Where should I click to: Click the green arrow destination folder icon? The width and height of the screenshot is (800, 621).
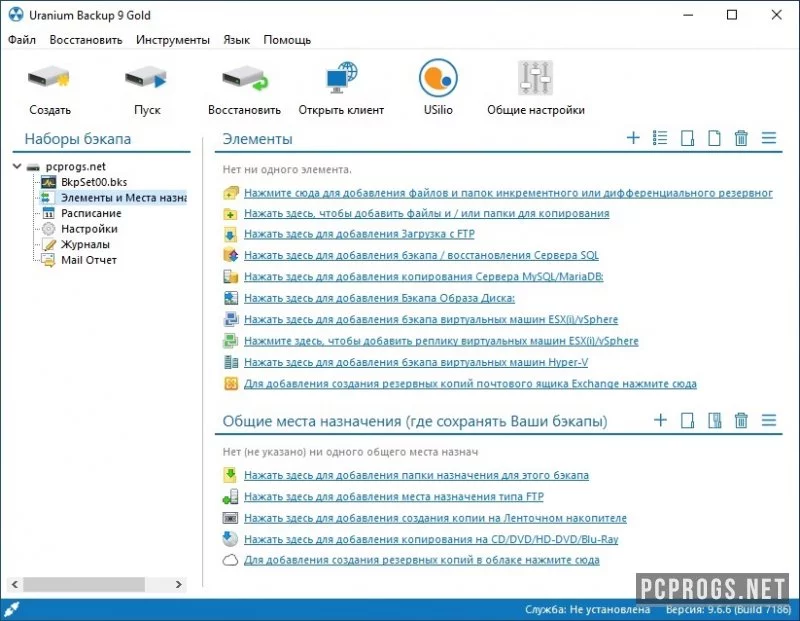pyautogui.click(x=231, y=475)
